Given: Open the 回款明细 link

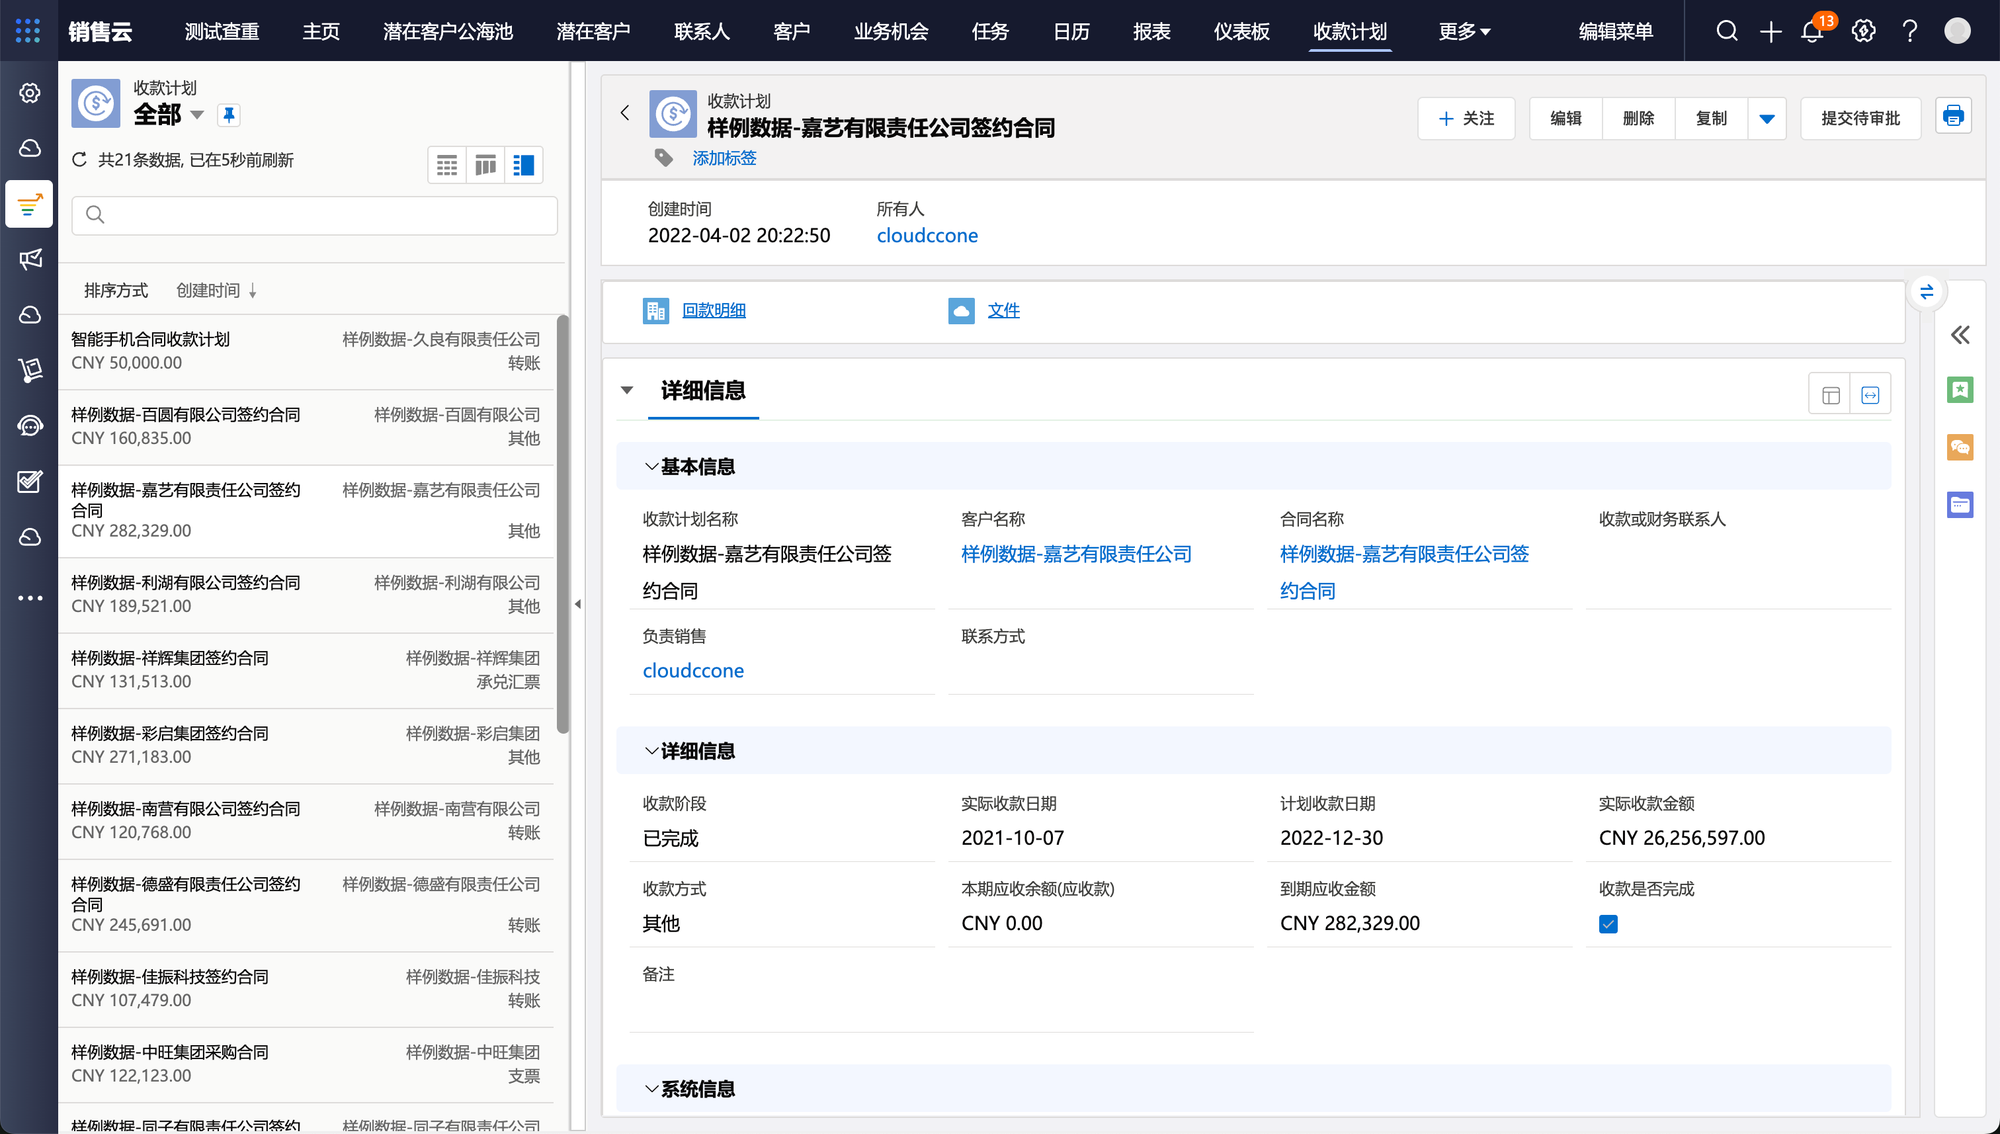Looking at the screenshot, I should 713,311.
